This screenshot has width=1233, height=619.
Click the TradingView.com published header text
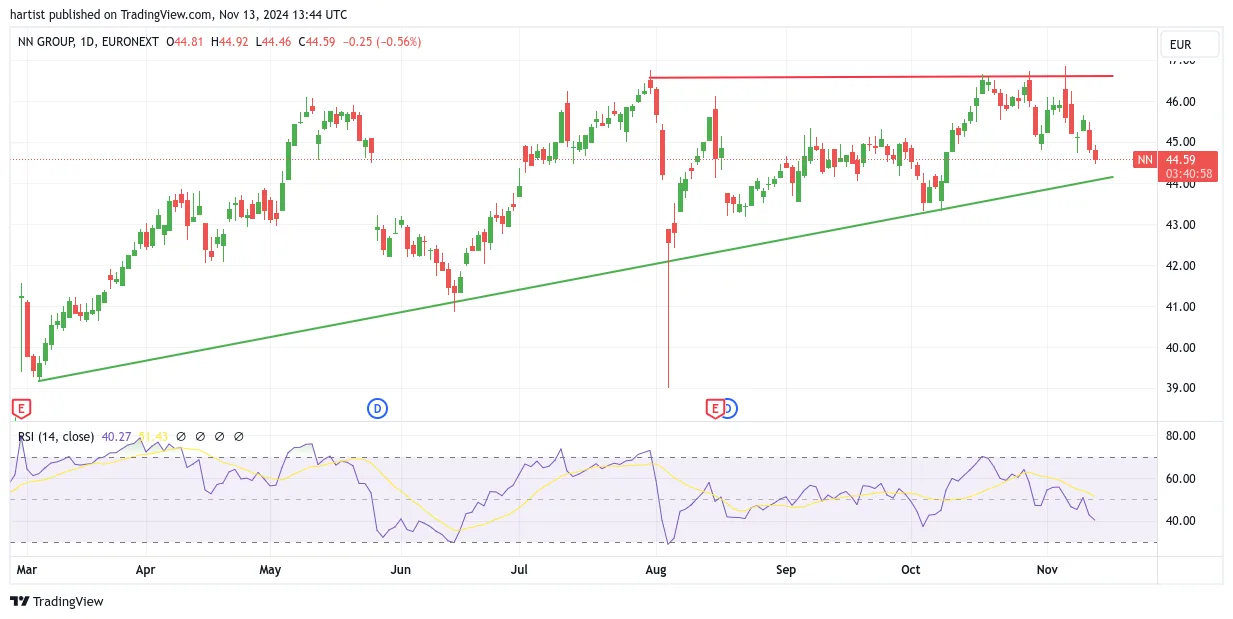(x=180, y=15)
